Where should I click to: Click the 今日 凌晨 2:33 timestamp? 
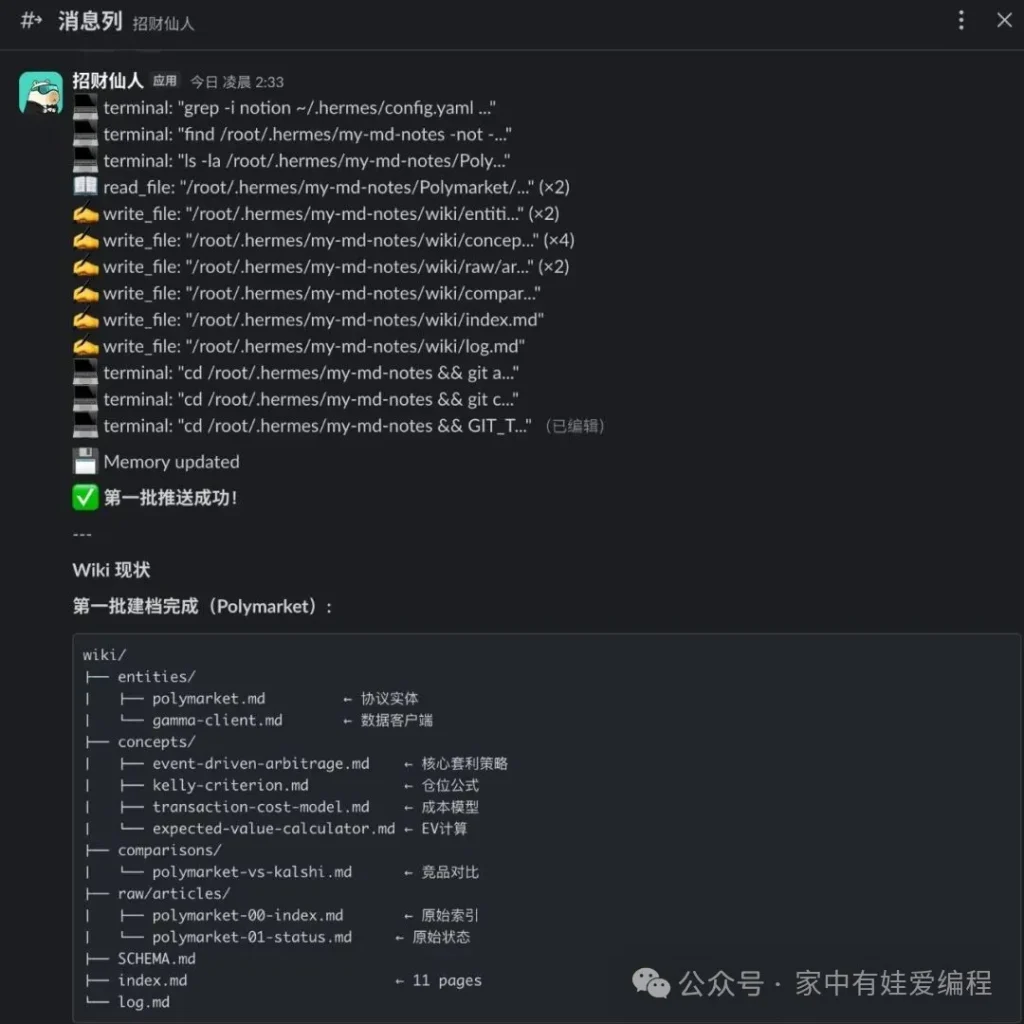click(x=237, y=82)
